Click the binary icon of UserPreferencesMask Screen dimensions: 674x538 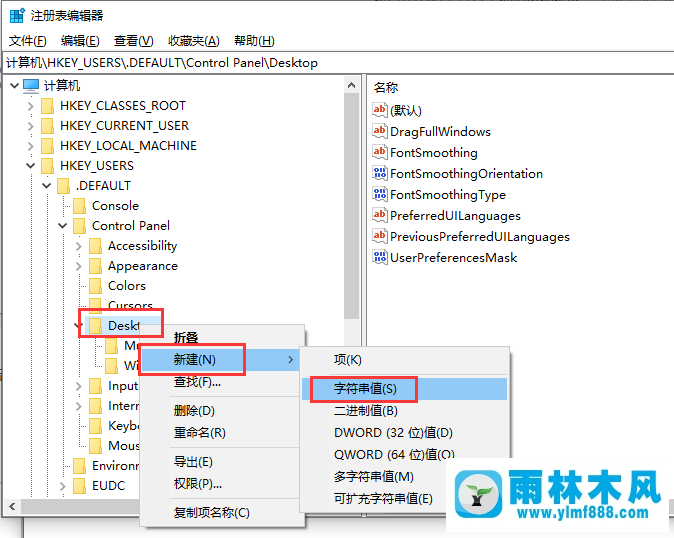[380, 257]
